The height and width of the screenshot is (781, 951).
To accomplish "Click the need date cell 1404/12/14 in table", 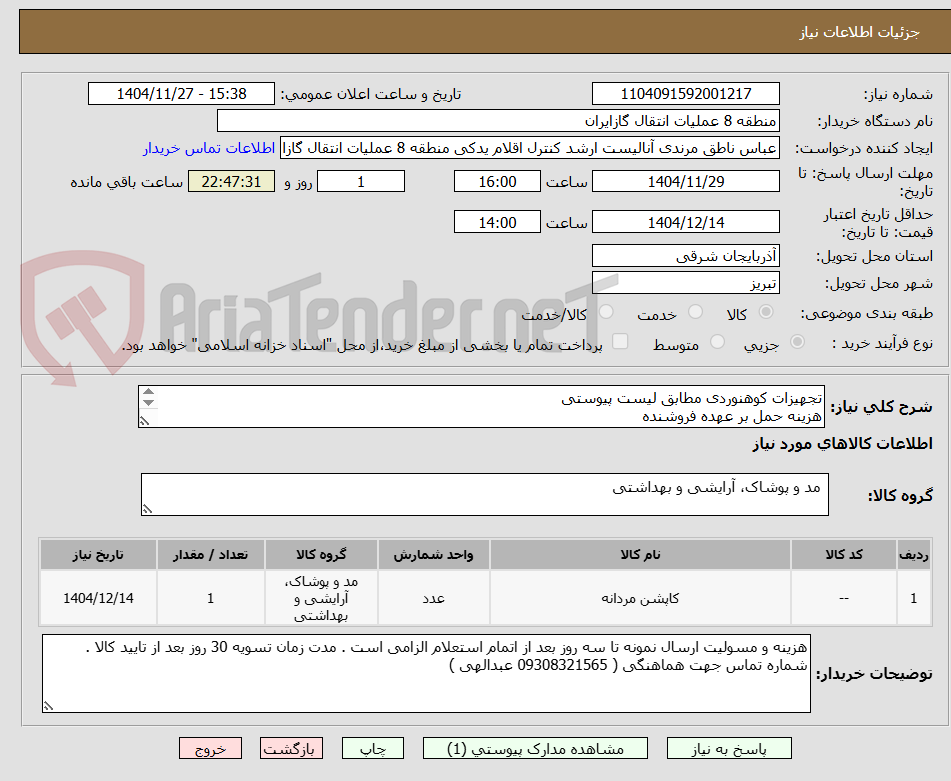I will (x=98, y=598).
